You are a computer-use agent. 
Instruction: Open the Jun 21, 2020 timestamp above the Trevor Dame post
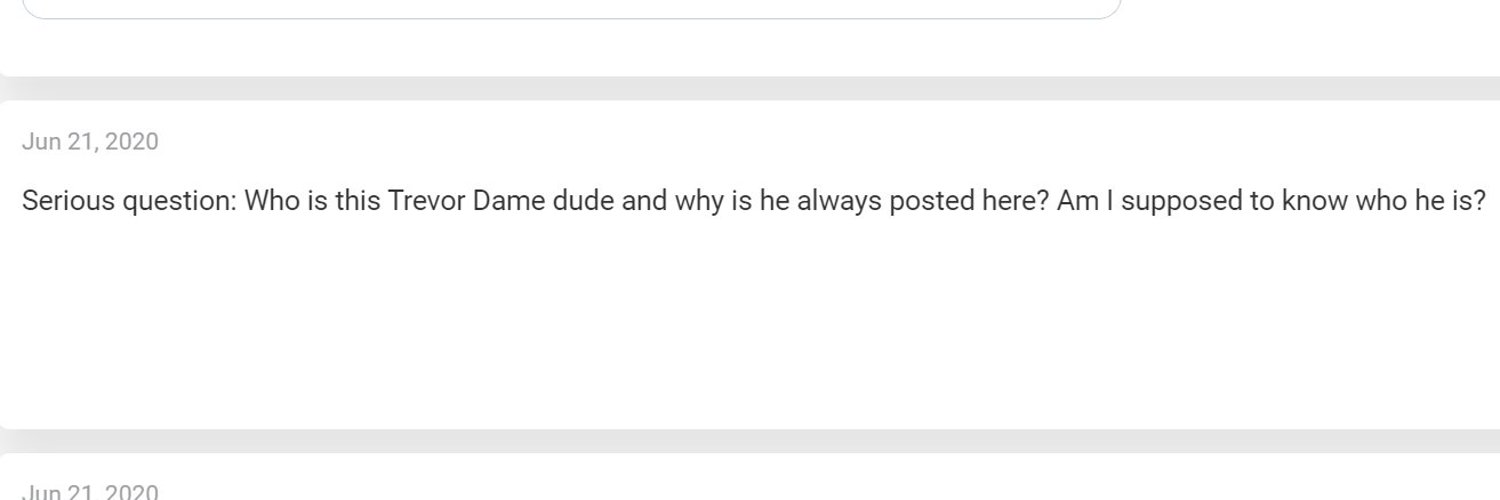click(90, 142)
